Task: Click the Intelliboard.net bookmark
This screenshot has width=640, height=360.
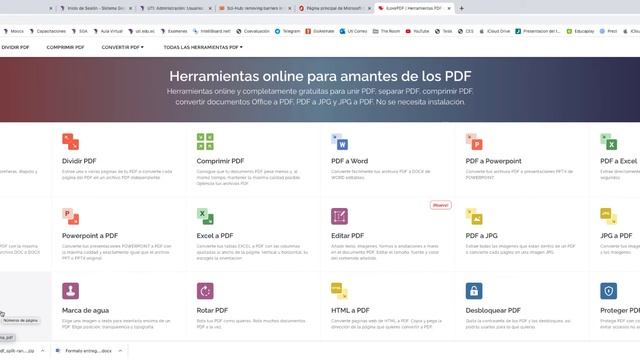Action: pyautogui.click(x=211, y=31)
